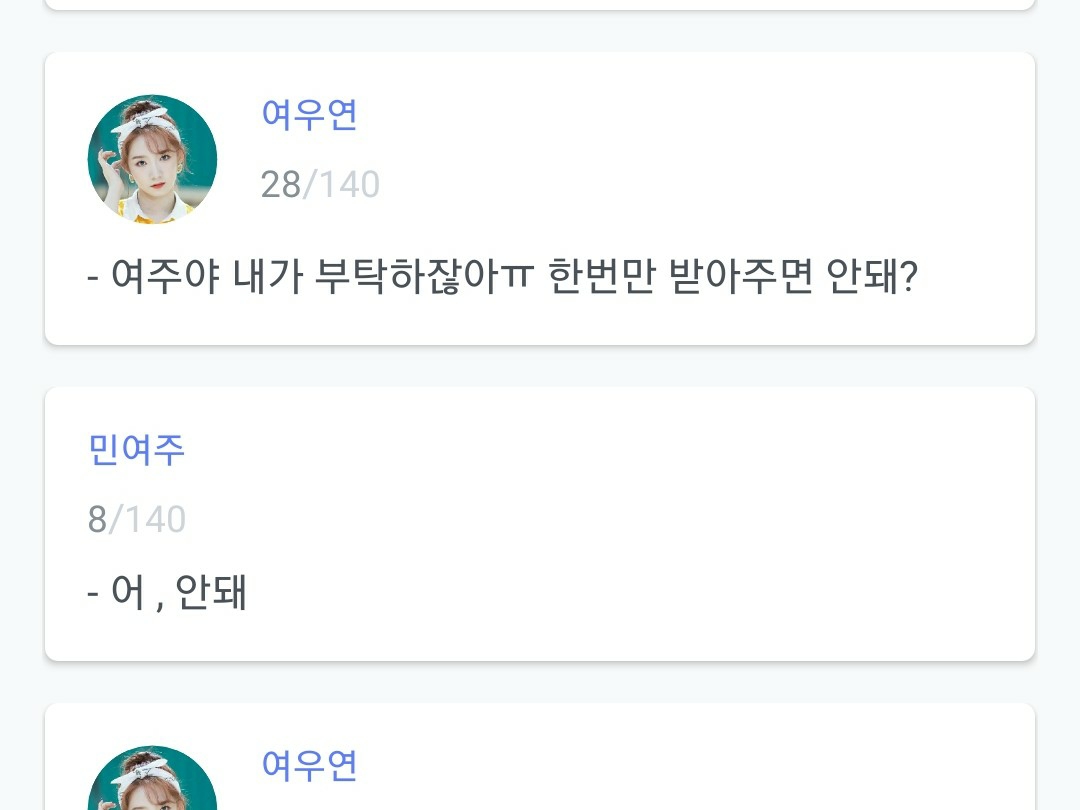Tap the 여우연 name above the 28/140 counter
Screen dimensions: 1080x810
(309, 115)
